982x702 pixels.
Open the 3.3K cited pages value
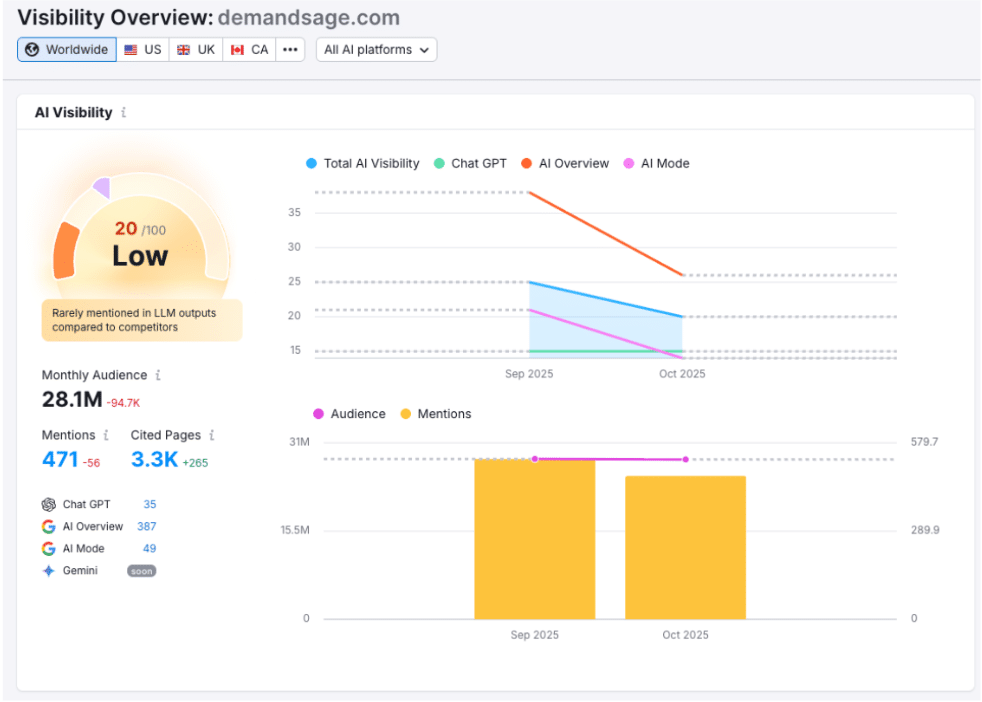coord(155,459)
